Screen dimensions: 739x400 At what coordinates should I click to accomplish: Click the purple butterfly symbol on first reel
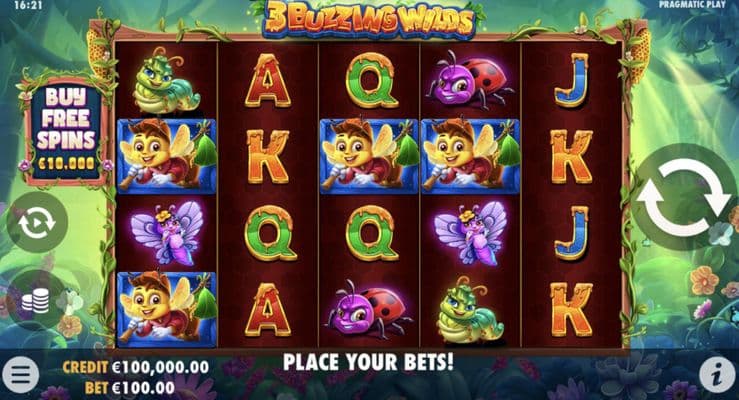pos(166,232)
